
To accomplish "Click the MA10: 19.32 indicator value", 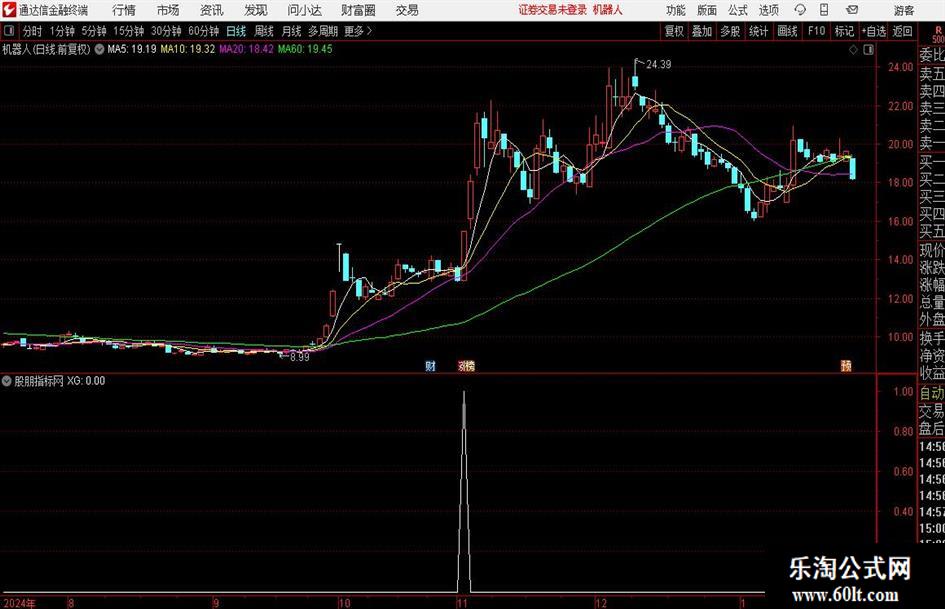I will [x=187, y=49].
